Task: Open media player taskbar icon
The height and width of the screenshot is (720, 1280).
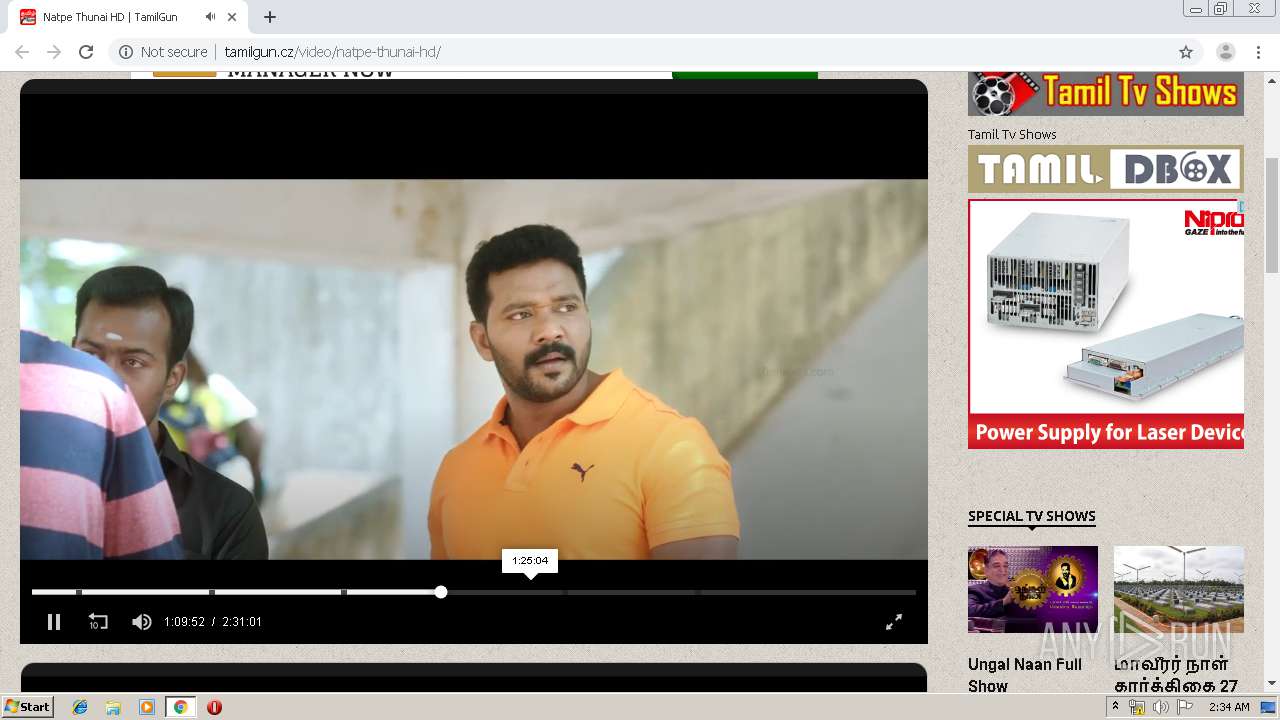Action: coord(147,707)
